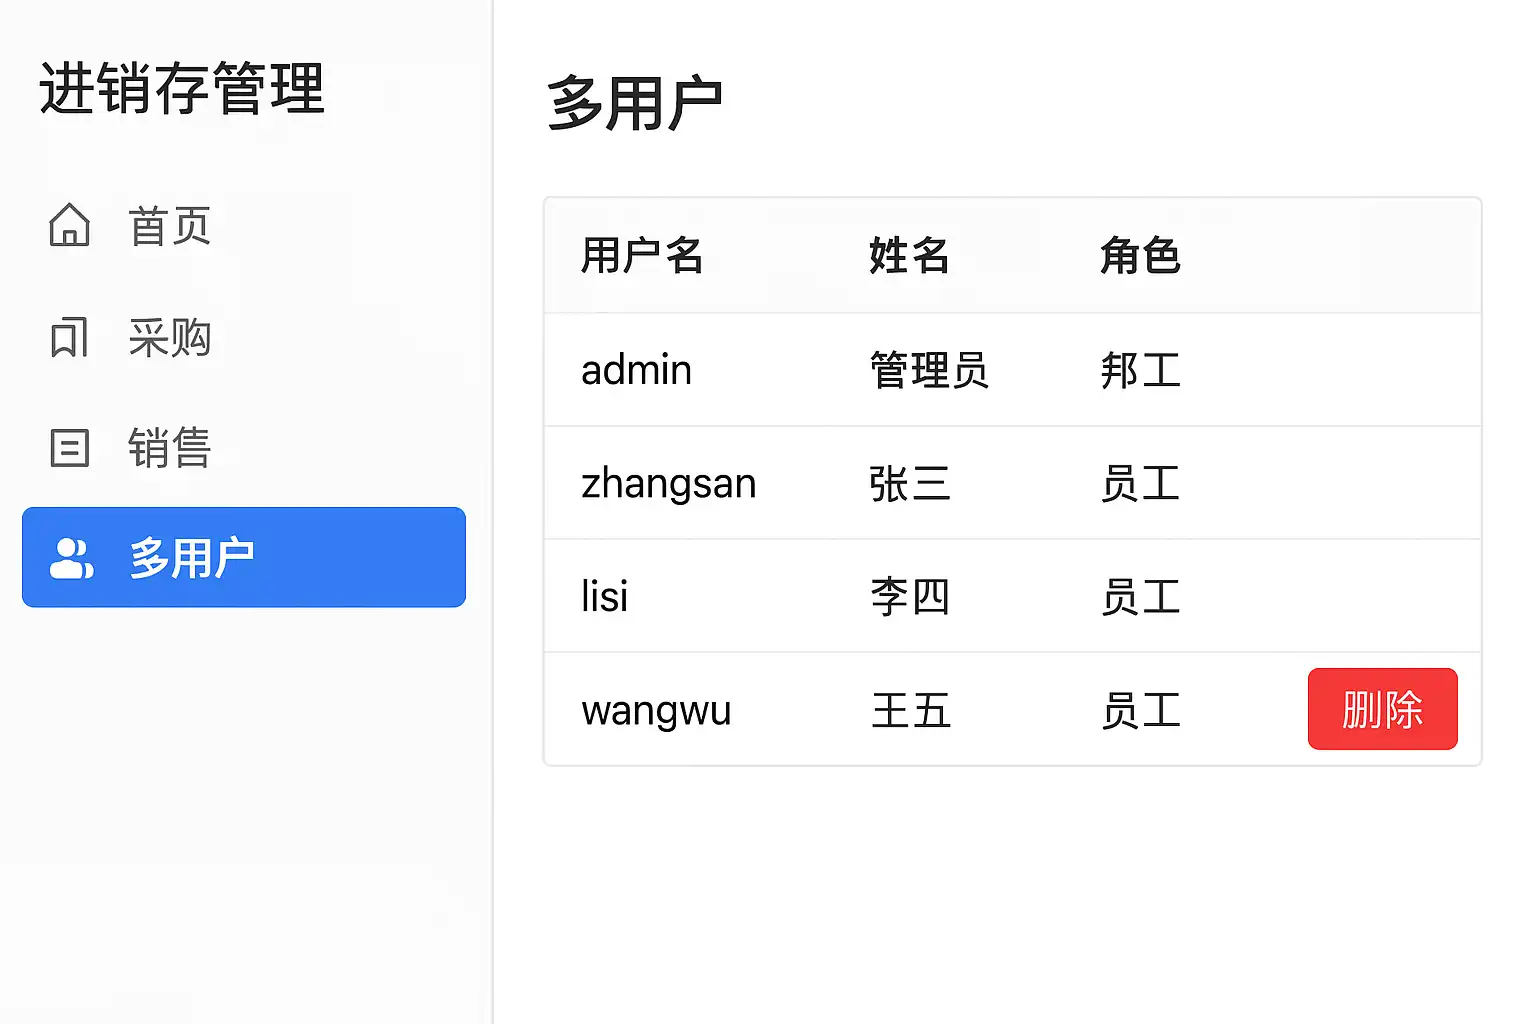This screenshot has width=1536, height=1024.
Task: Click the name 张三 in table
Action: [x=909, y=484]
